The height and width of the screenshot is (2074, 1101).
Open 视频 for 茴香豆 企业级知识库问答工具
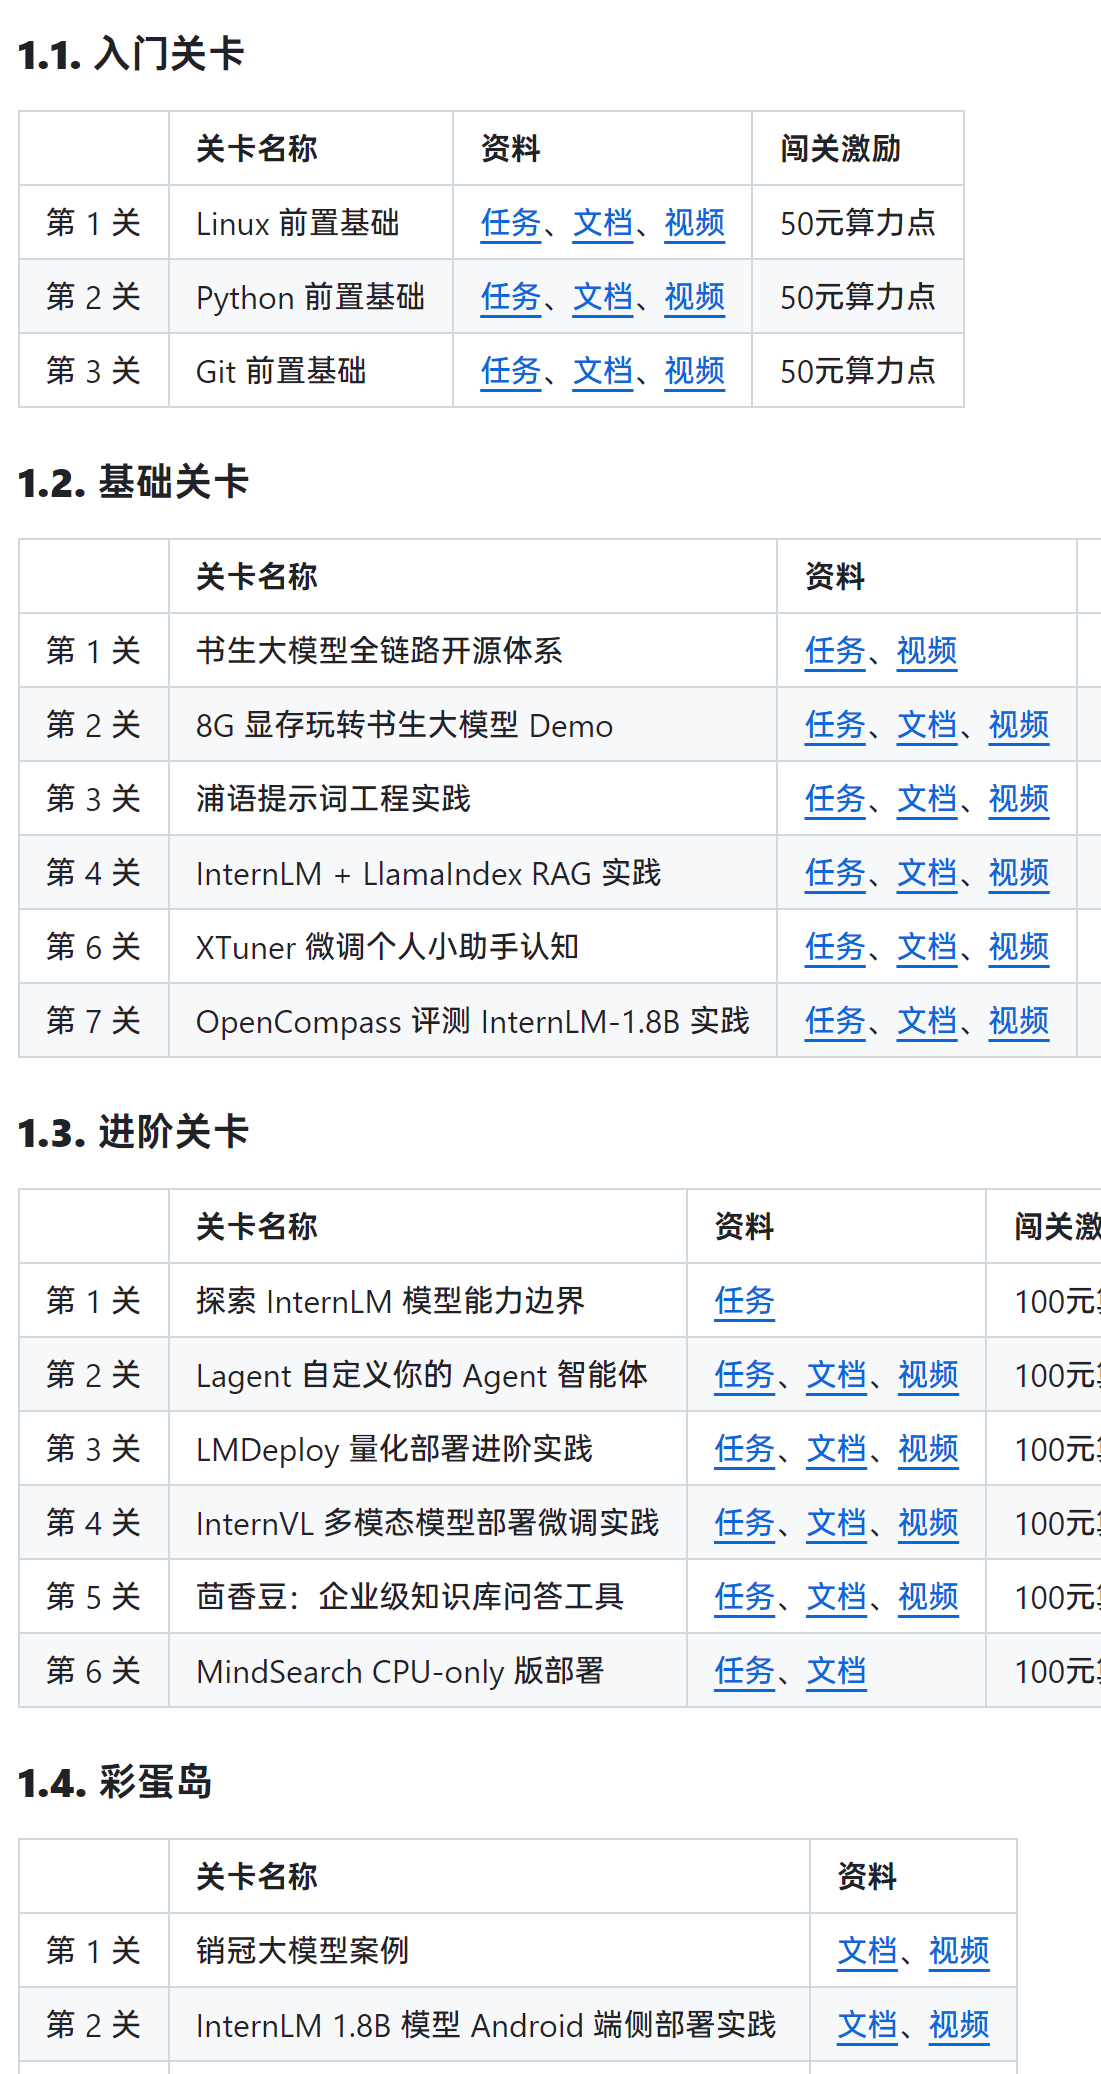click(929, 1597)
